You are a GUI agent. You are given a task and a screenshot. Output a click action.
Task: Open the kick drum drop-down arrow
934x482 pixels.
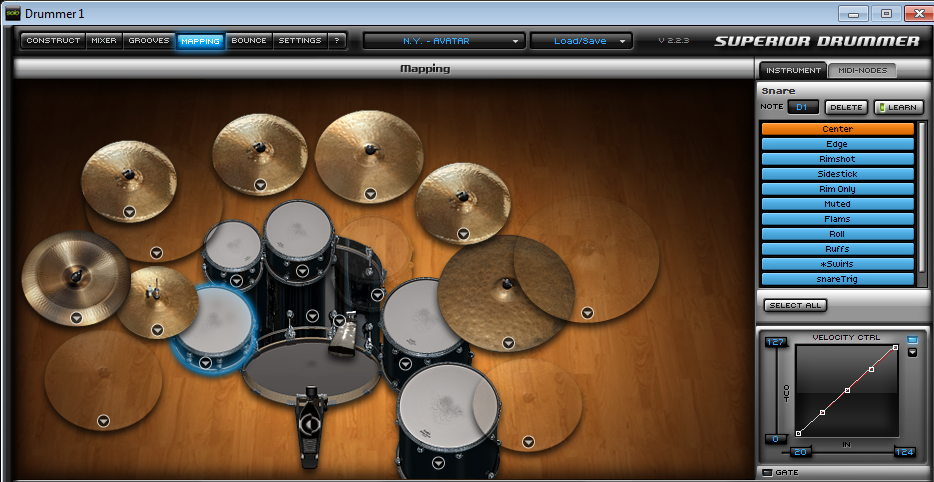pyautogui.click(x=313, y=316)
